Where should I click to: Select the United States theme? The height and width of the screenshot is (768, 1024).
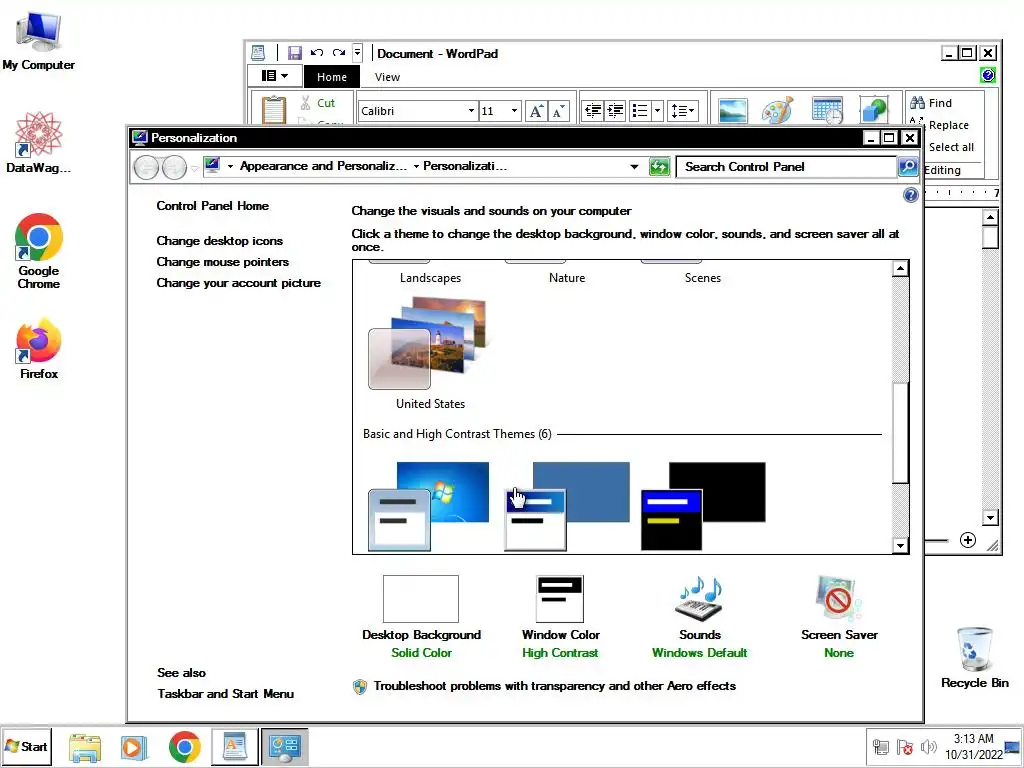429,353
